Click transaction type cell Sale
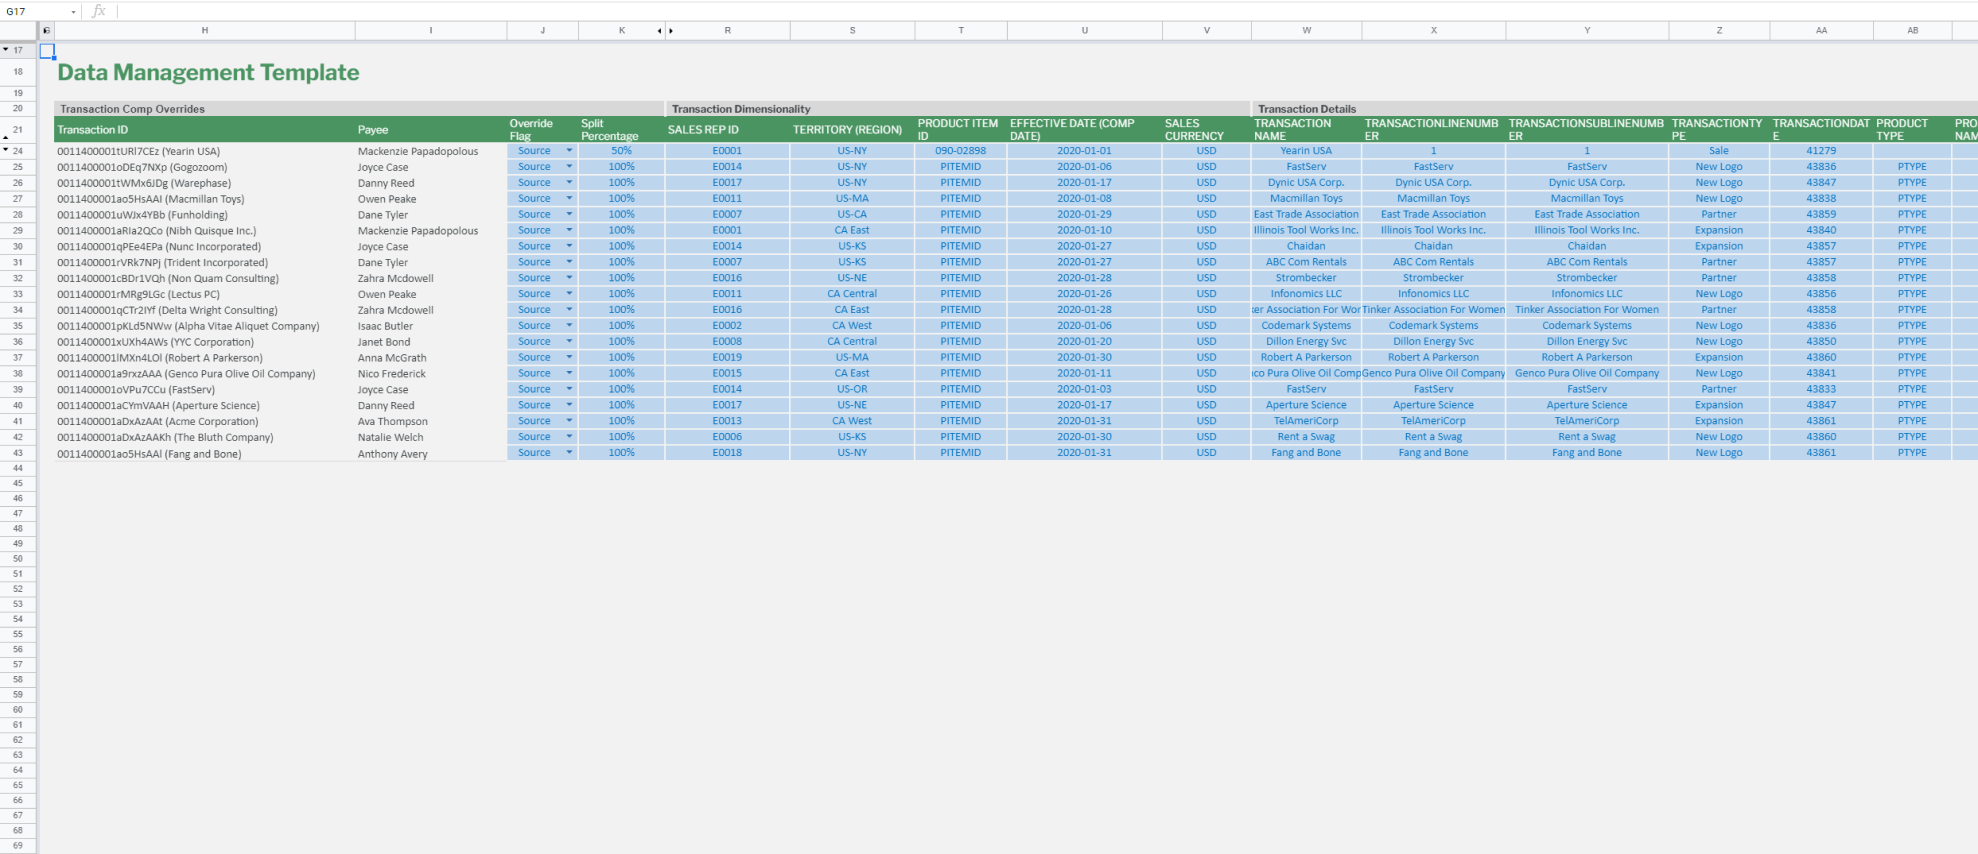 (1719, 151)
